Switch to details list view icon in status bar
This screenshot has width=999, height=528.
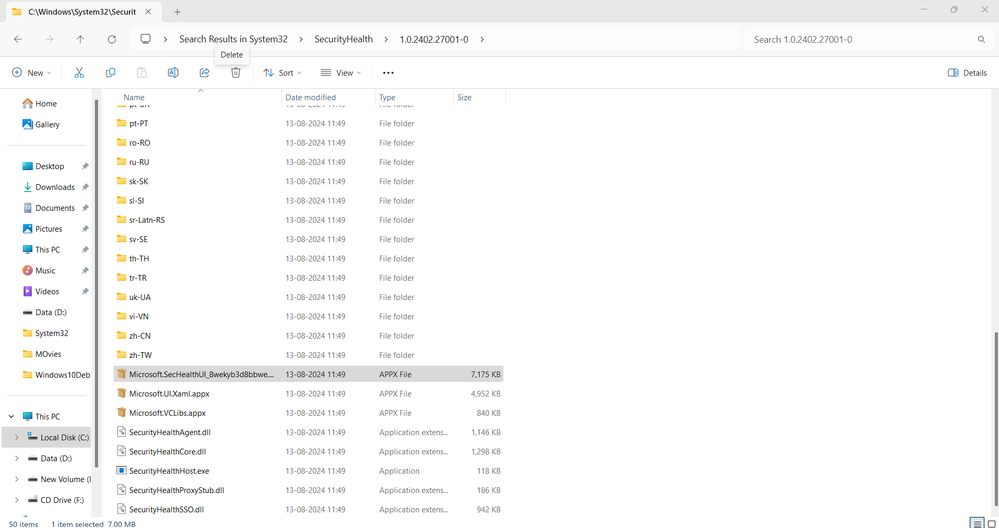point(977,523)
